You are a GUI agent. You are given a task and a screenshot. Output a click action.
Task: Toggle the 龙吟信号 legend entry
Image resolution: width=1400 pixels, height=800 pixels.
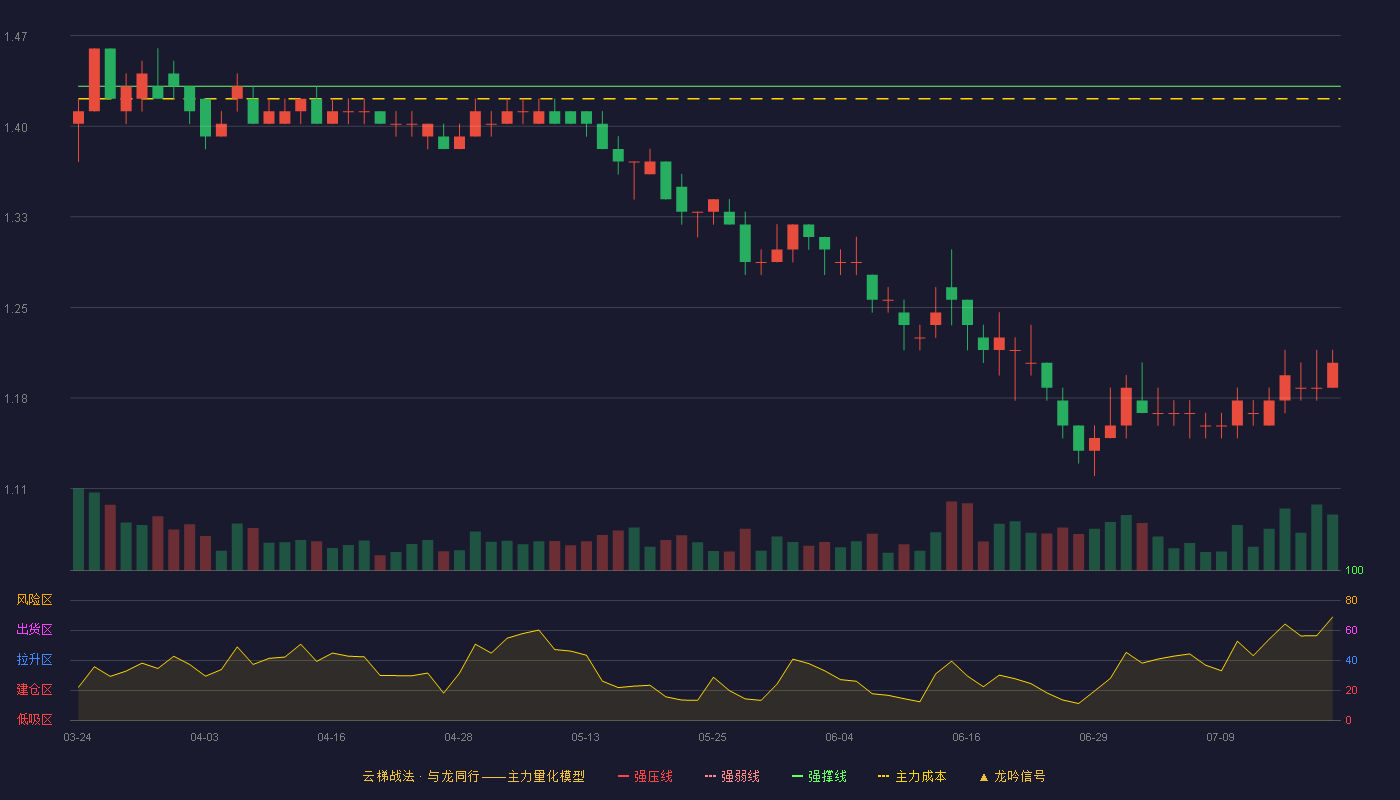pyautogui.click(x=1011, y=776)
